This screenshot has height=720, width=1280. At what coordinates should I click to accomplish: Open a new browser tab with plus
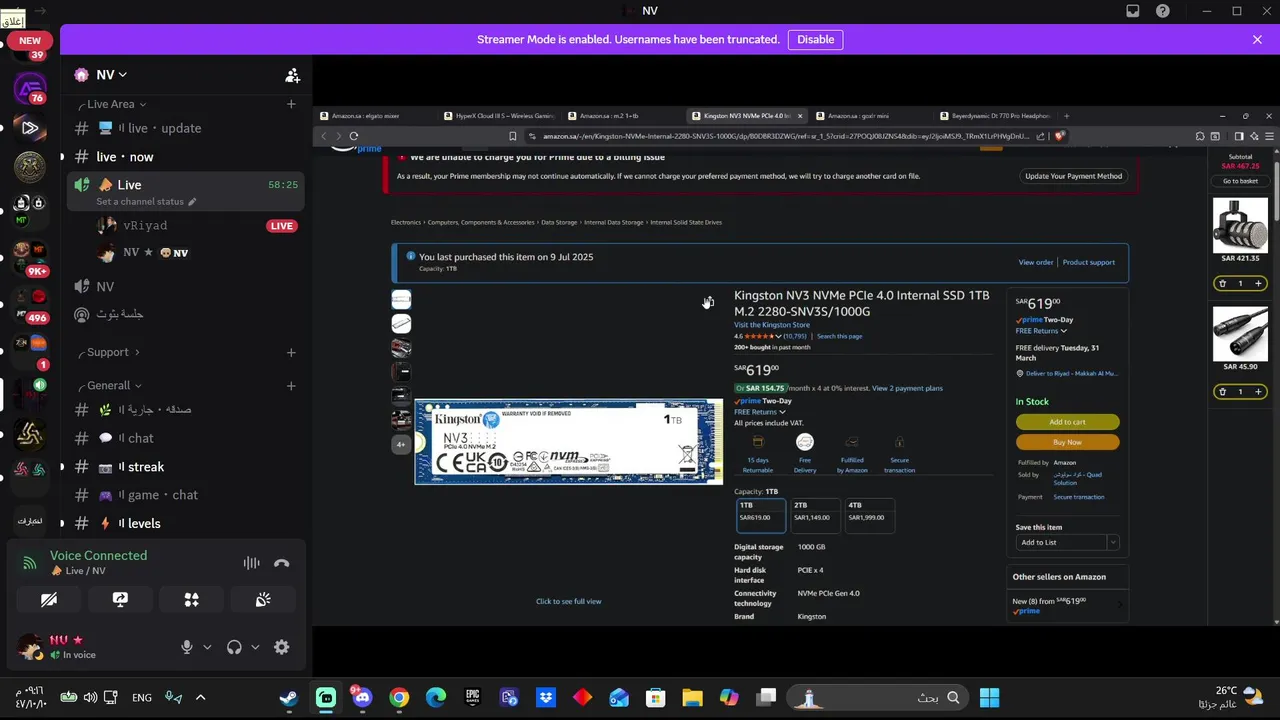click(1066, 116)
